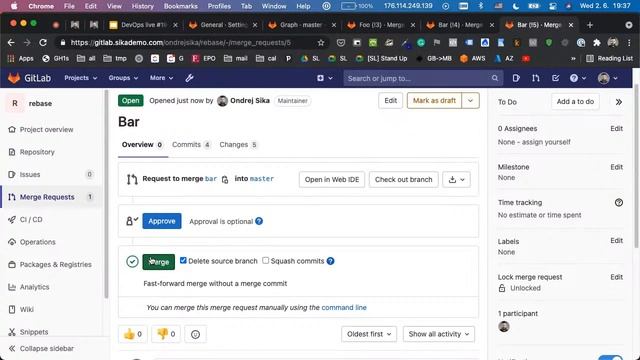Click the thumbs down reaction
Image resolution: width=640 pixels, height=360 pixels.
(x=166, y=334)
